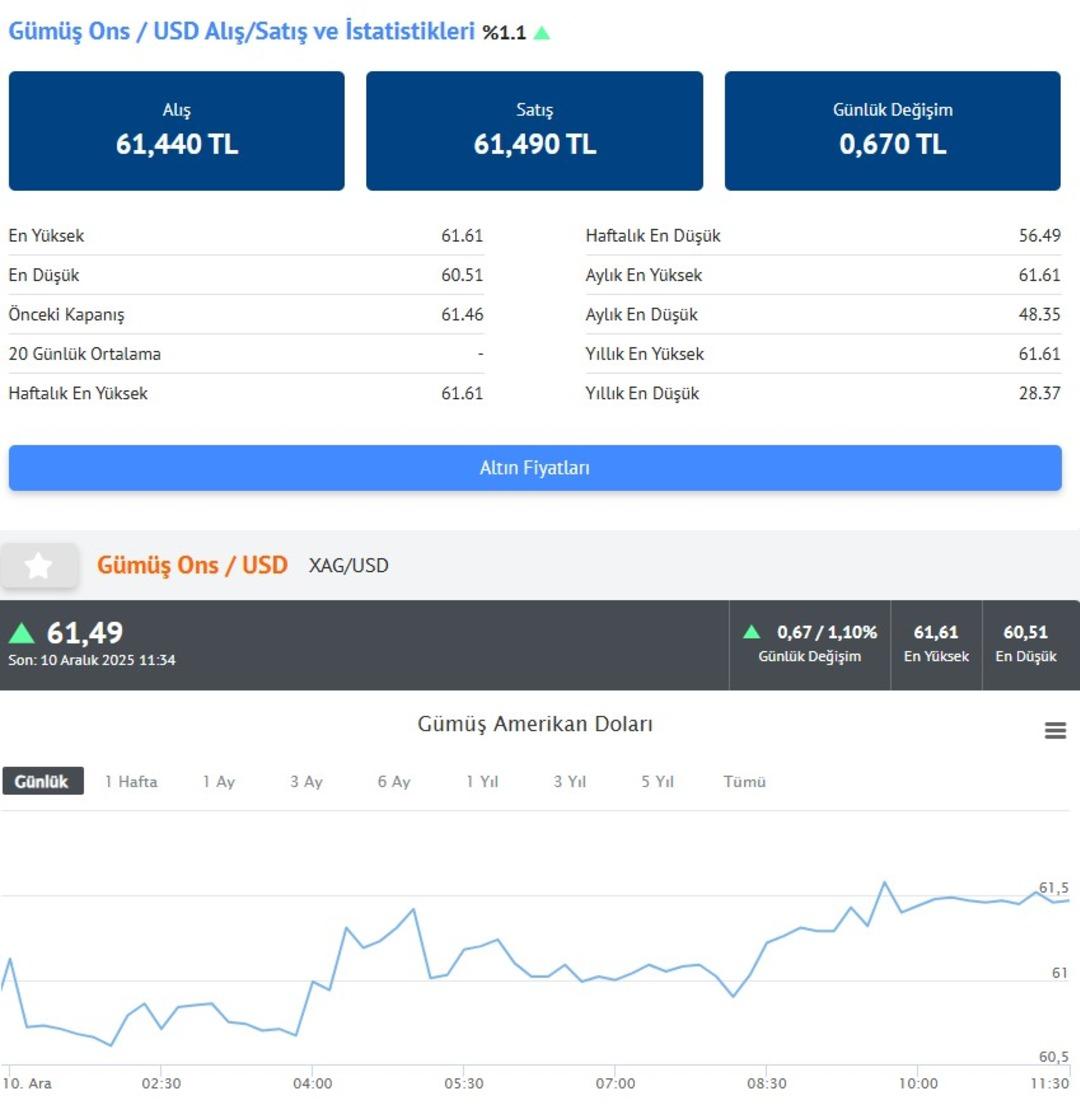
Task: Select the 6 Ay chart period
Action: (x=394, y=782)
